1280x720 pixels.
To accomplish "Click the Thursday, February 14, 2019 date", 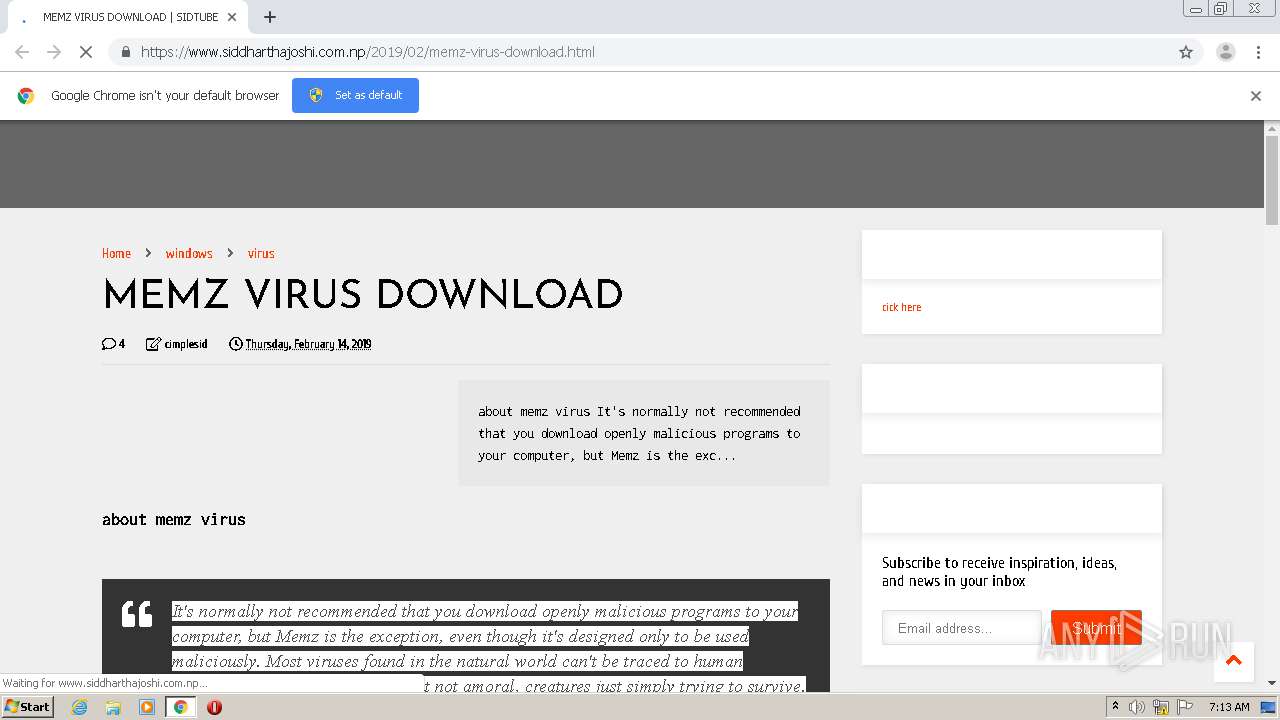I will [x=308, y=344].
